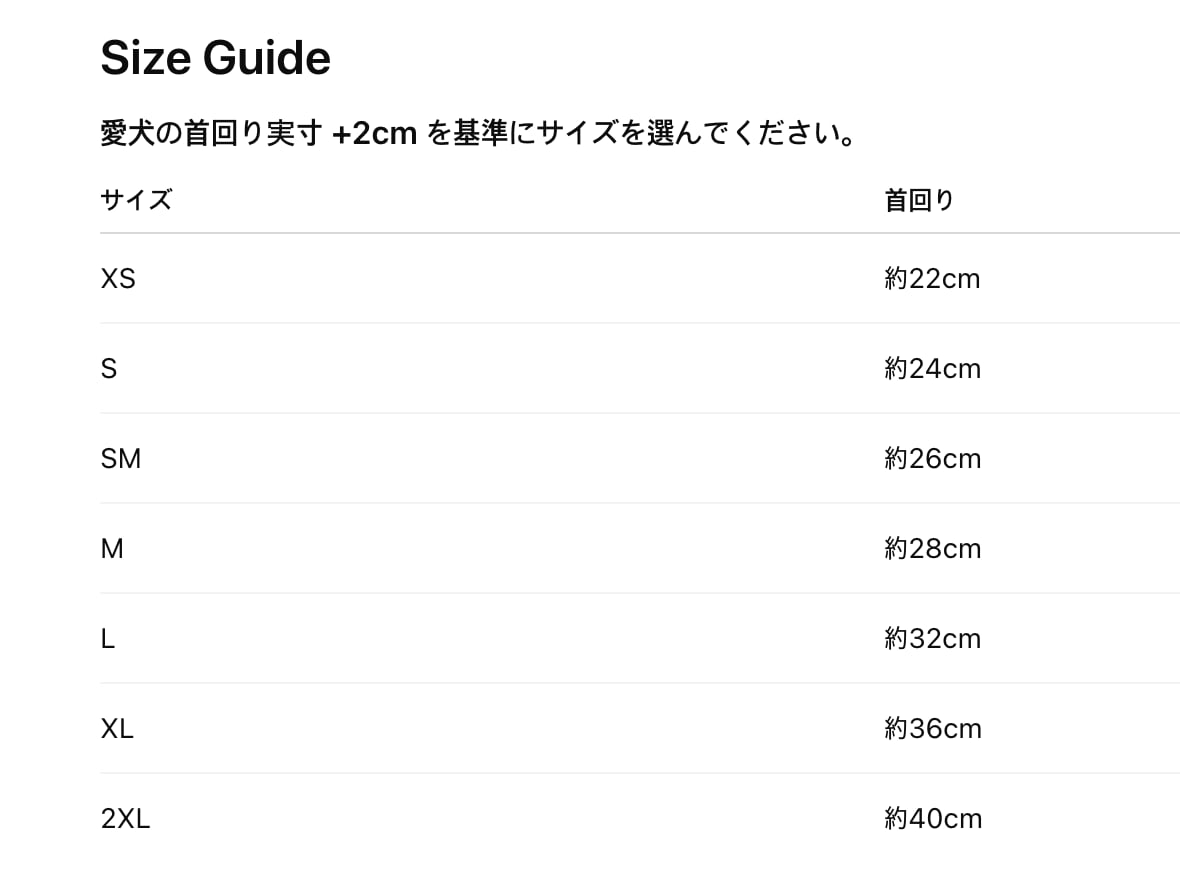Image resolution: width=1180 pixels, height=880 pixels.
Task: Click the 約22cm neck measurement
Action: coord(932,279)
